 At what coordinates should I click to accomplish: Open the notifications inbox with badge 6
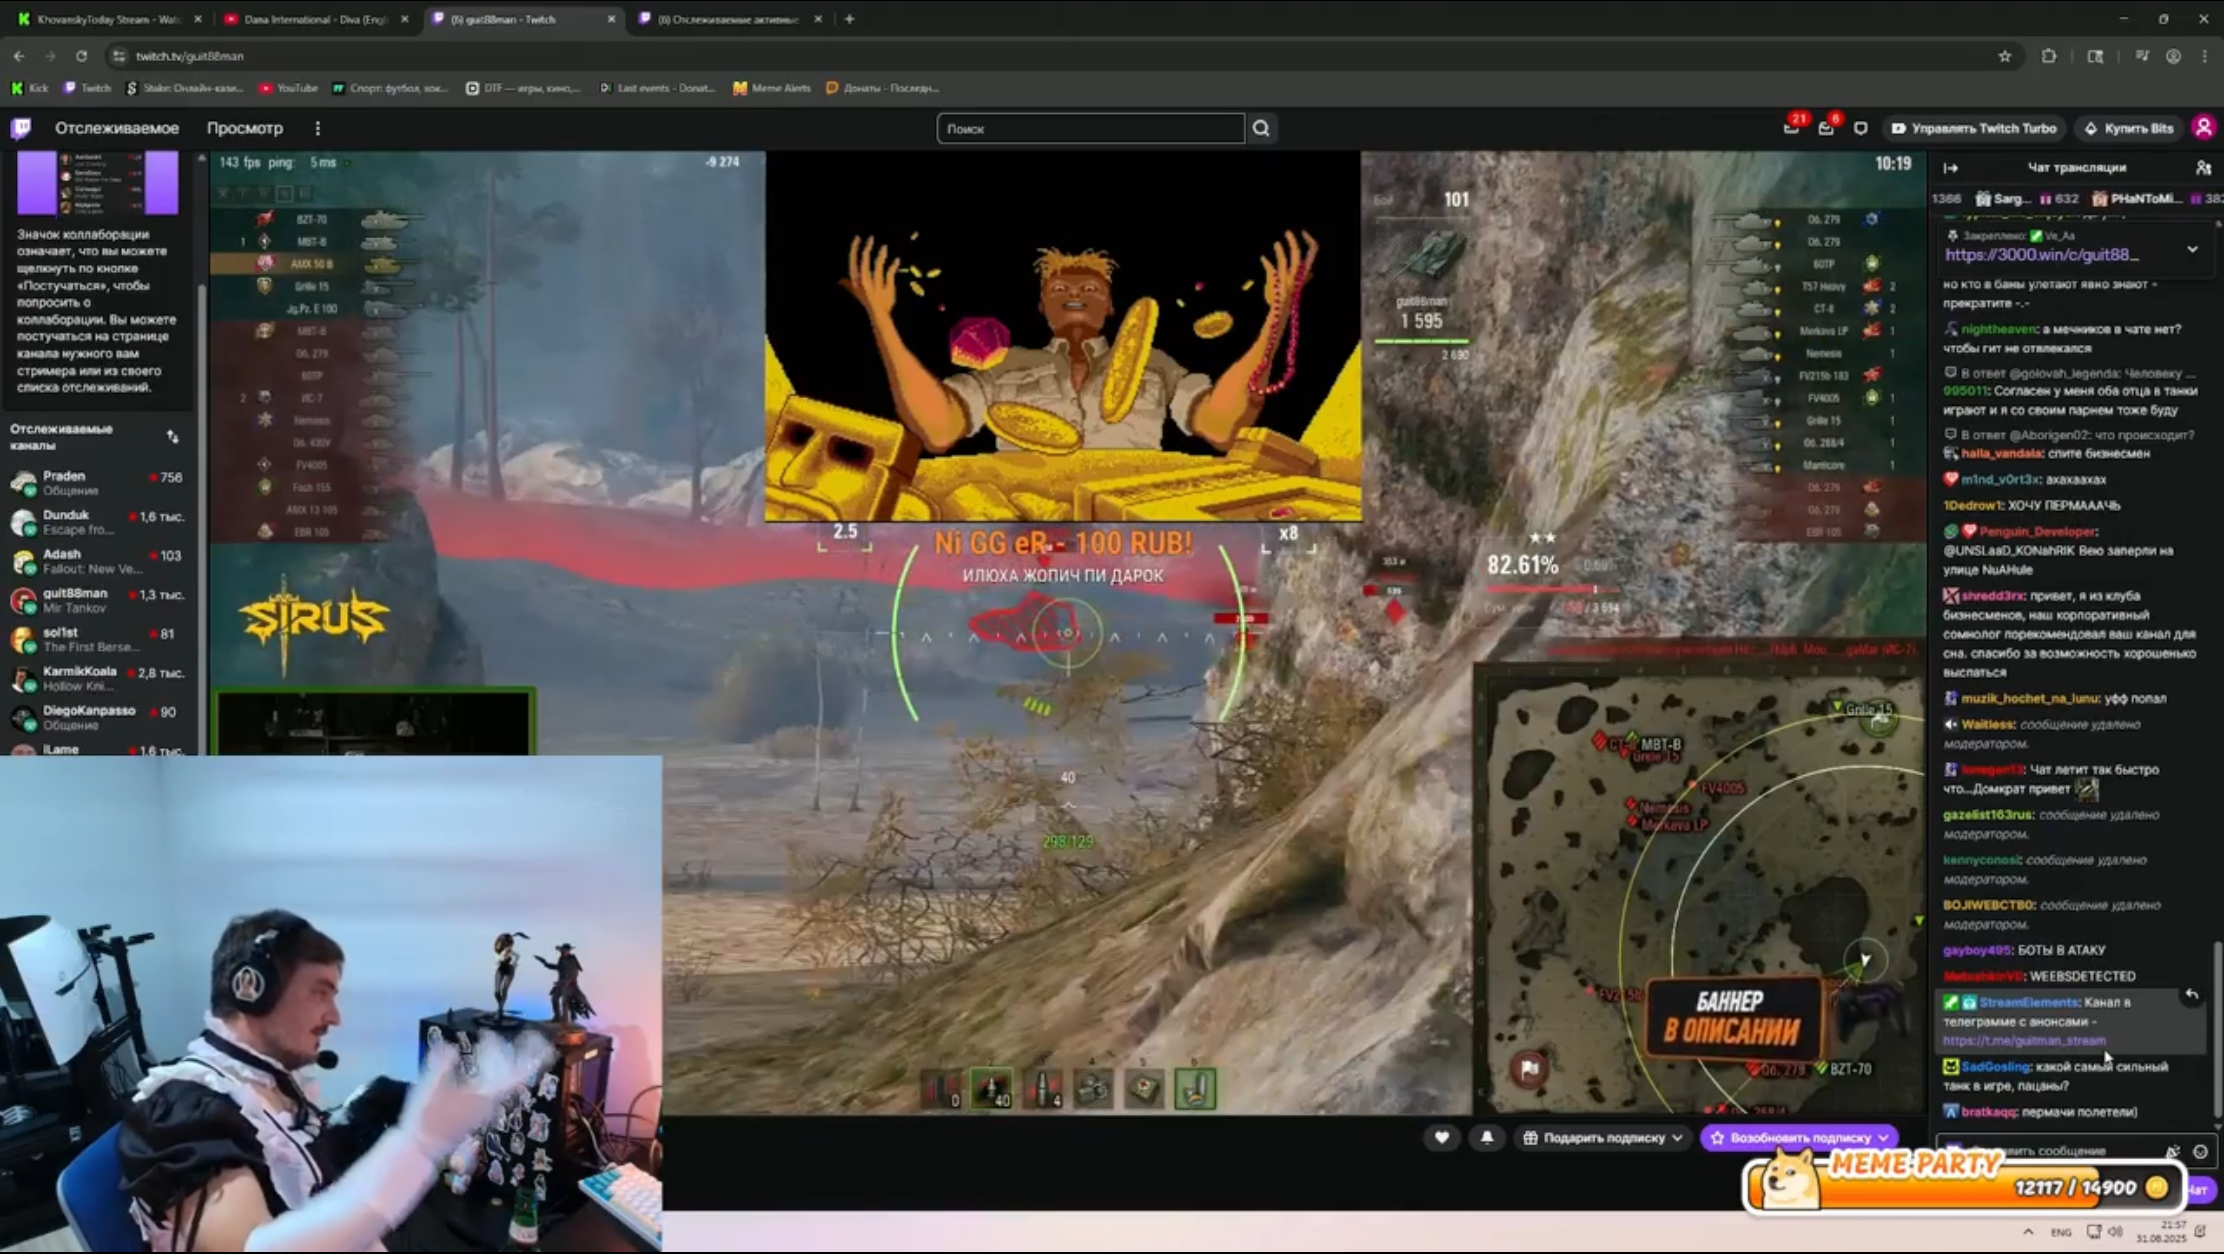coord(1826,128)
